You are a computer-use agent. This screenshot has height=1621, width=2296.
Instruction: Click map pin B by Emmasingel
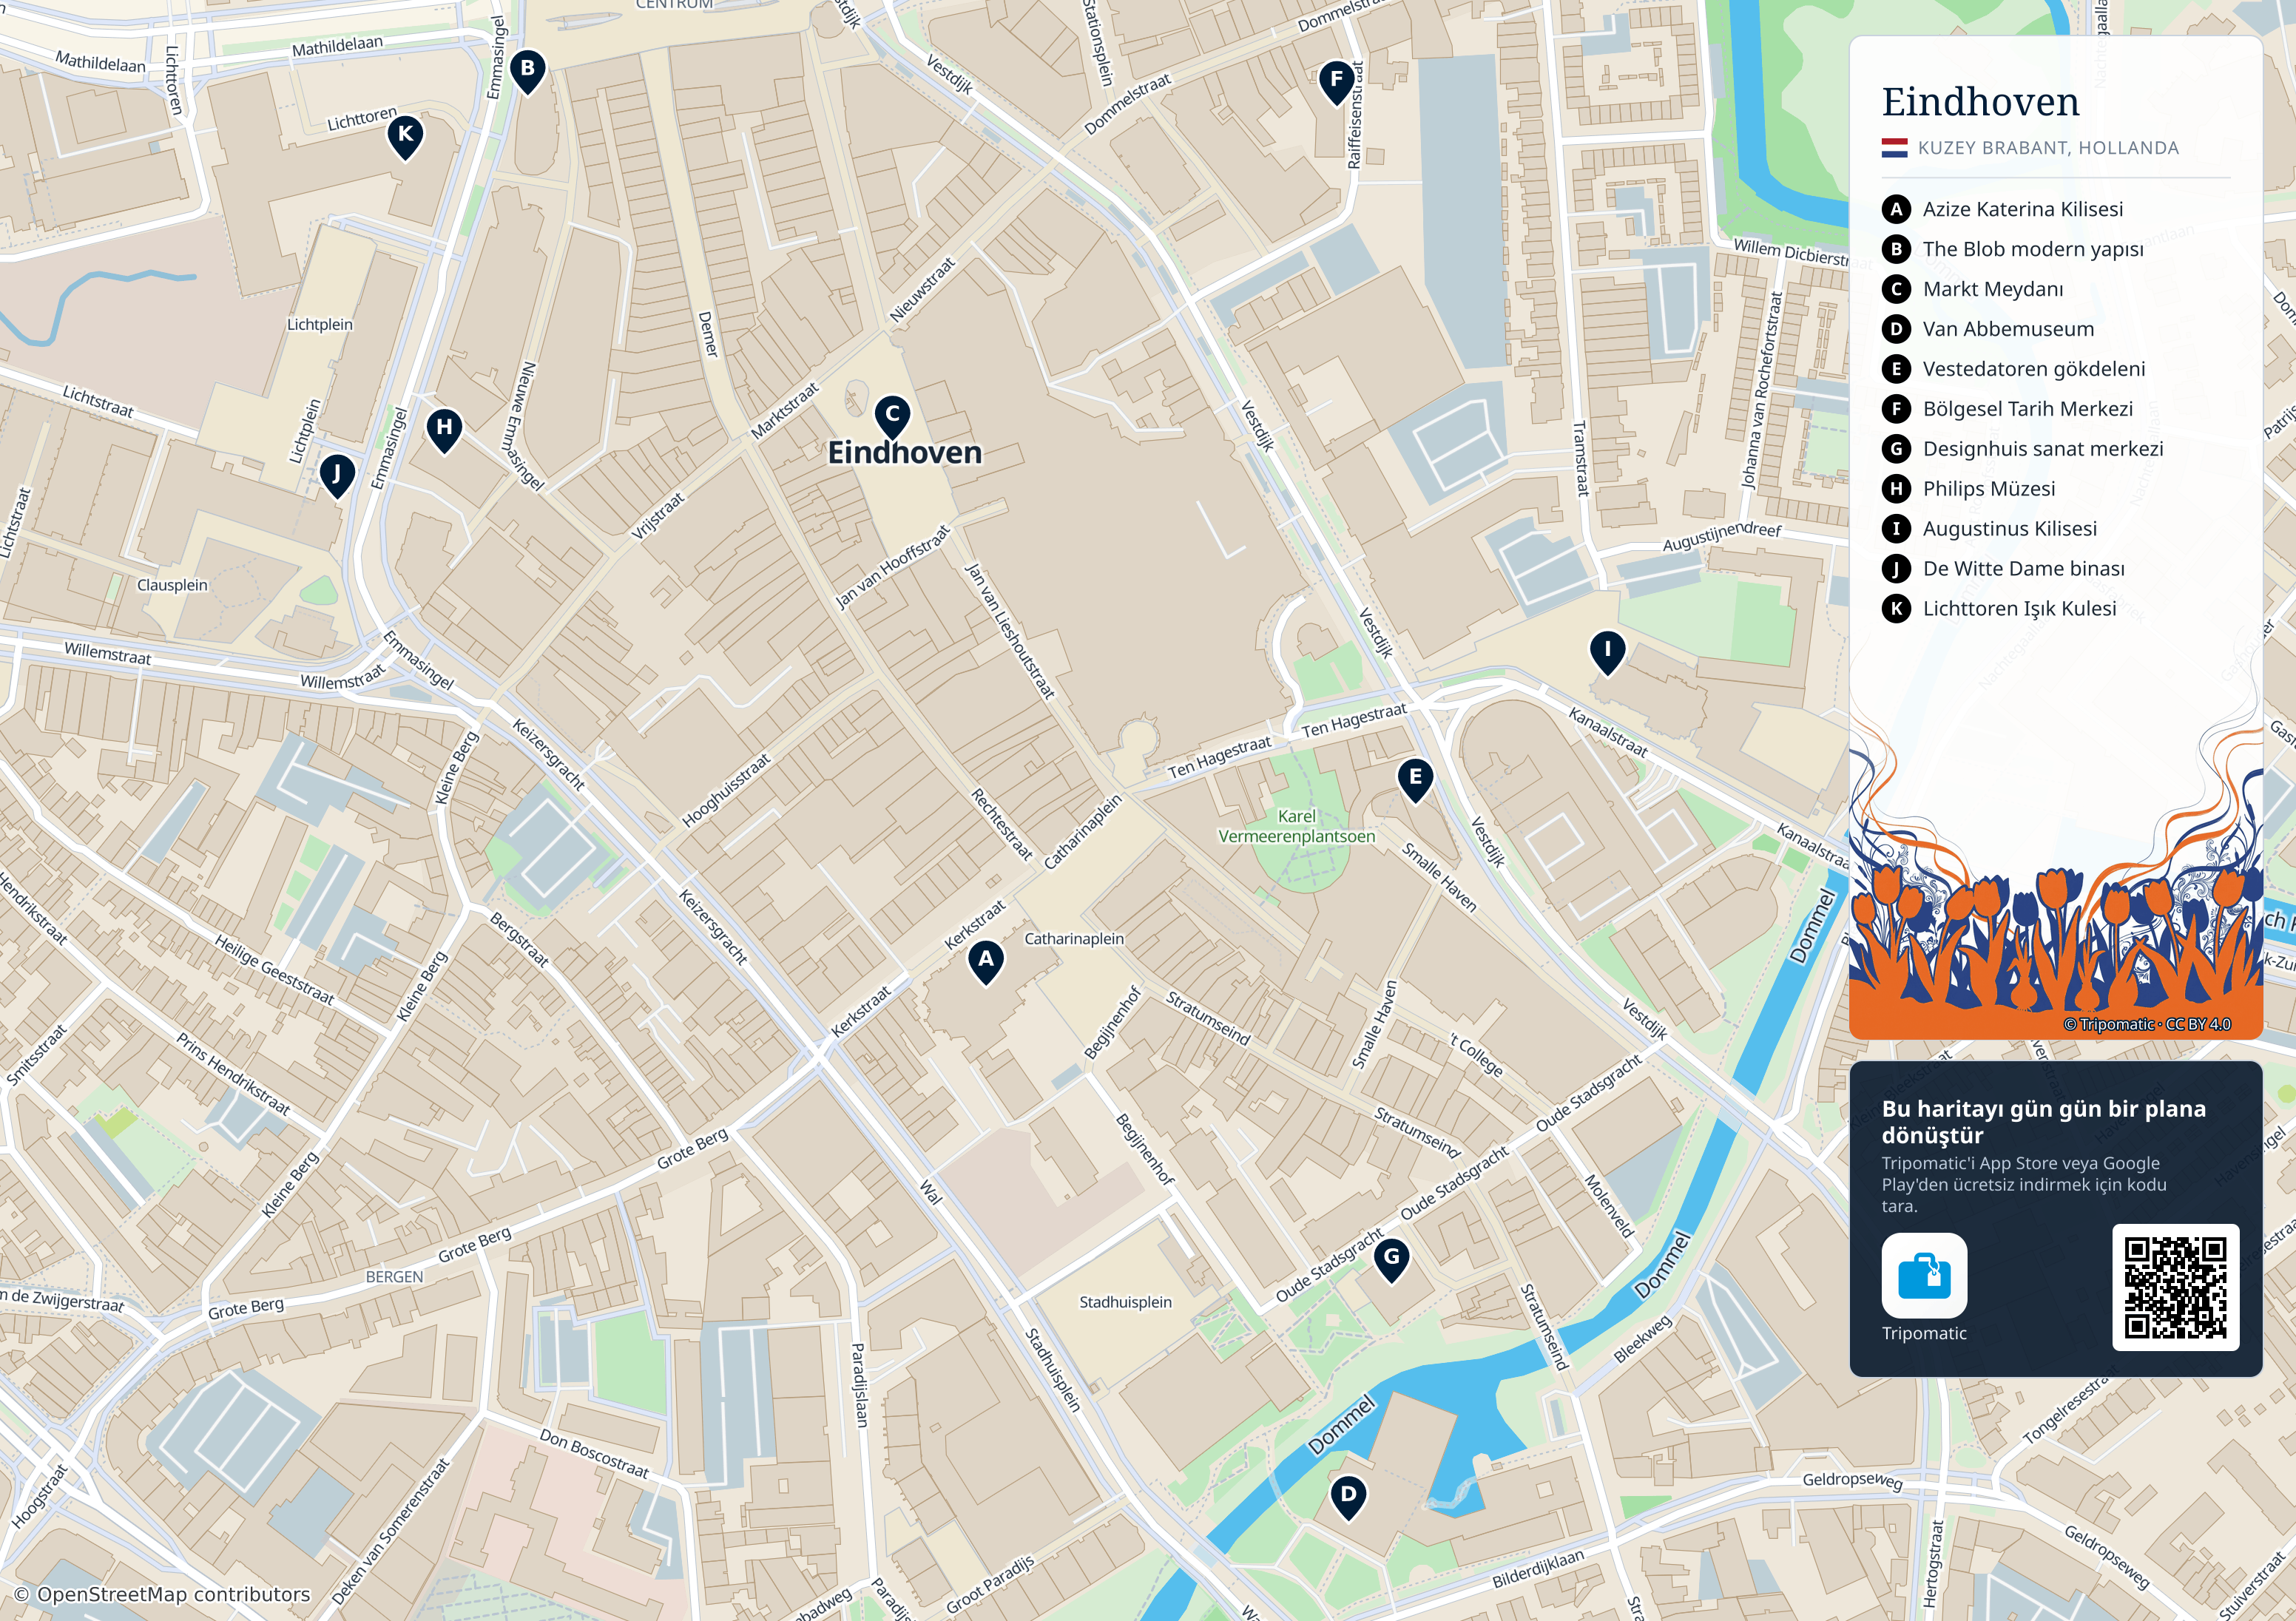(528, 72)
